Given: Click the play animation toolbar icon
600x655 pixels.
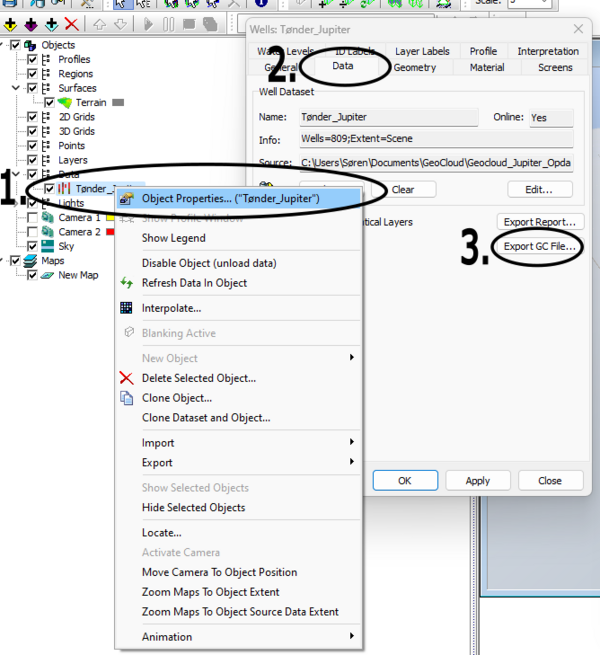Looking at the screenshot, I should (148, 24).
